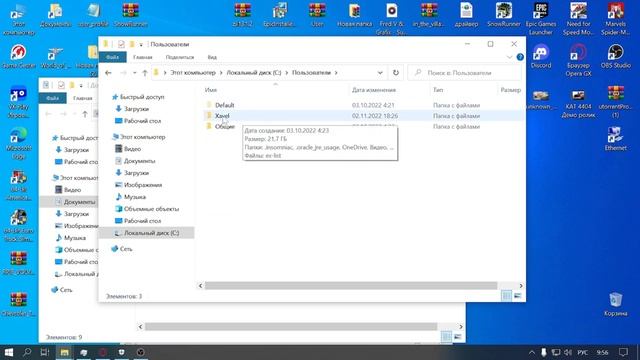
Task: Sort by the Тип column header
Action: pos(438,90)
